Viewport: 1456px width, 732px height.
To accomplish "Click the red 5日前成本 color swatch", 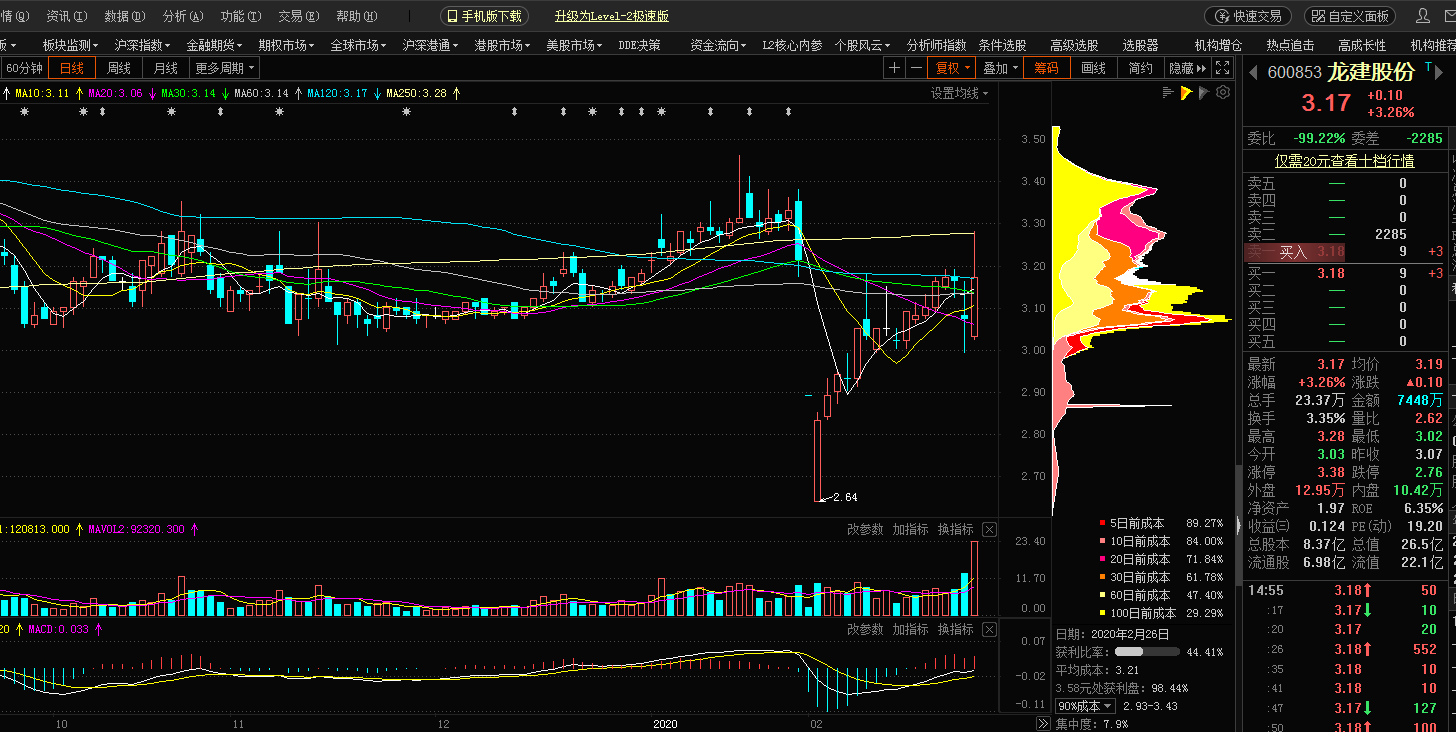I will 1103,523.
